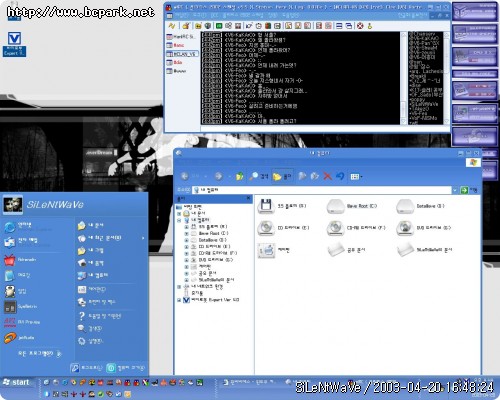Open the Wave Root (C:) drive icon
The image size is (500, 400).
[x=335, y=206]
